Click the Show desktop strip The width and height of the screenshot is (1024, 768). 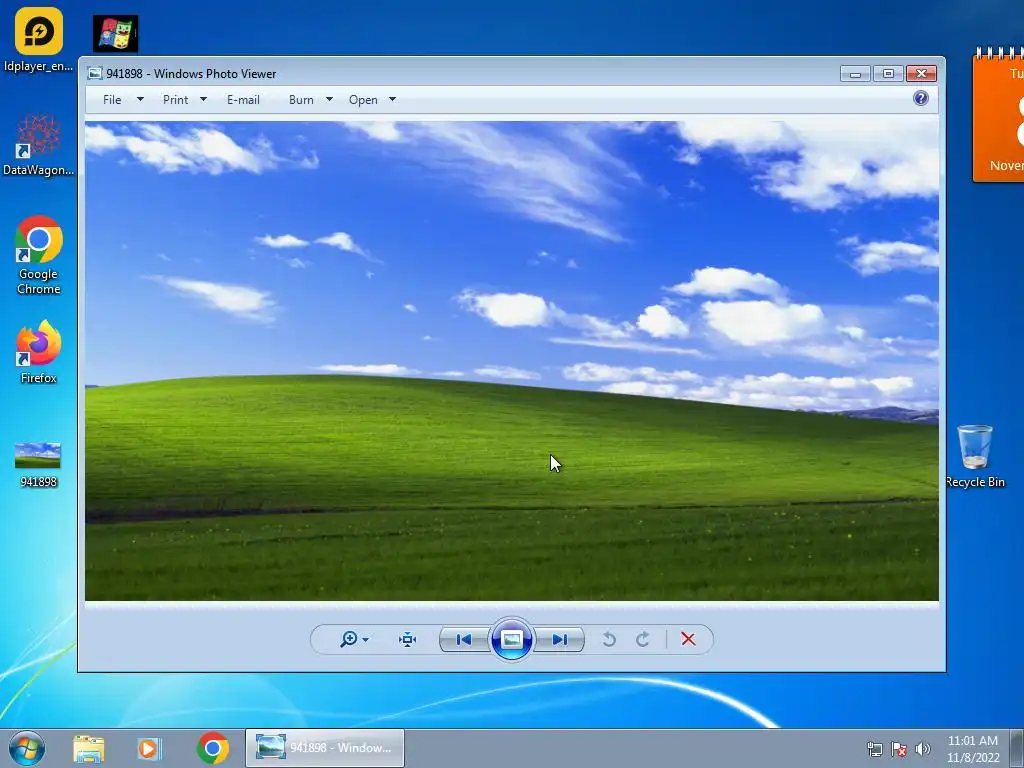[1017, 748]
